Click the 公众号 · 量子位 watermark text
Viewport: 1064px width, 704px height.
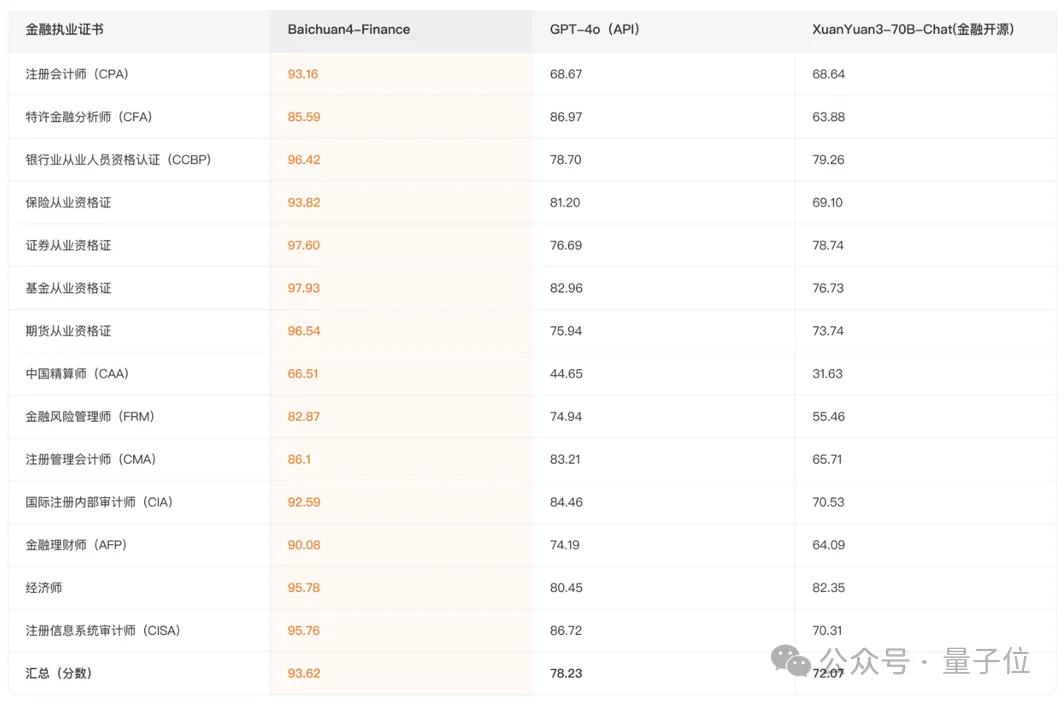[924, 661]
